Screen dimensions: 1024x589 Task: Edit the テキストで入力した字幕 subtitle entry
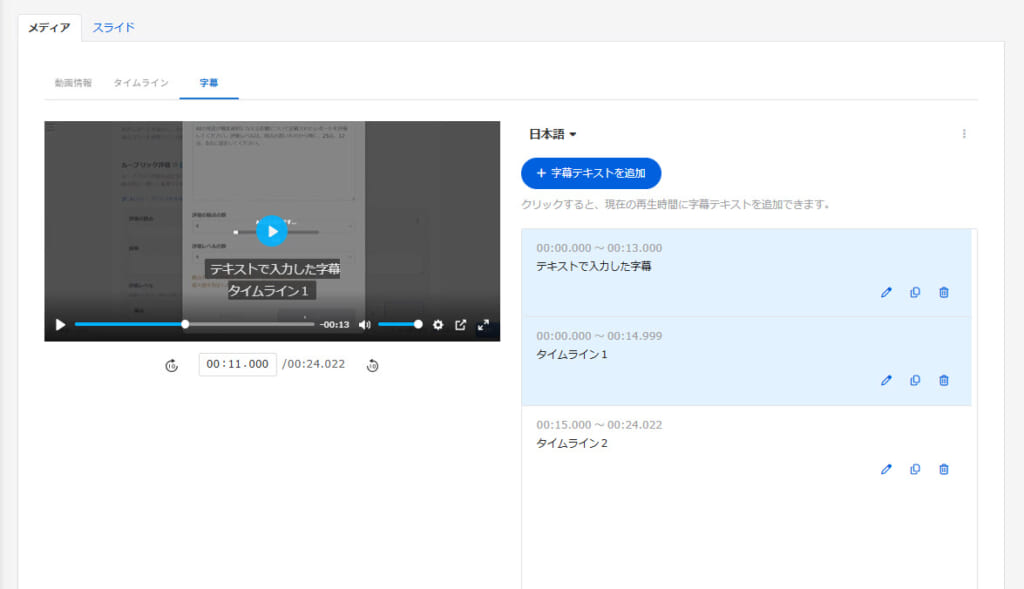(x=886, y=292)
